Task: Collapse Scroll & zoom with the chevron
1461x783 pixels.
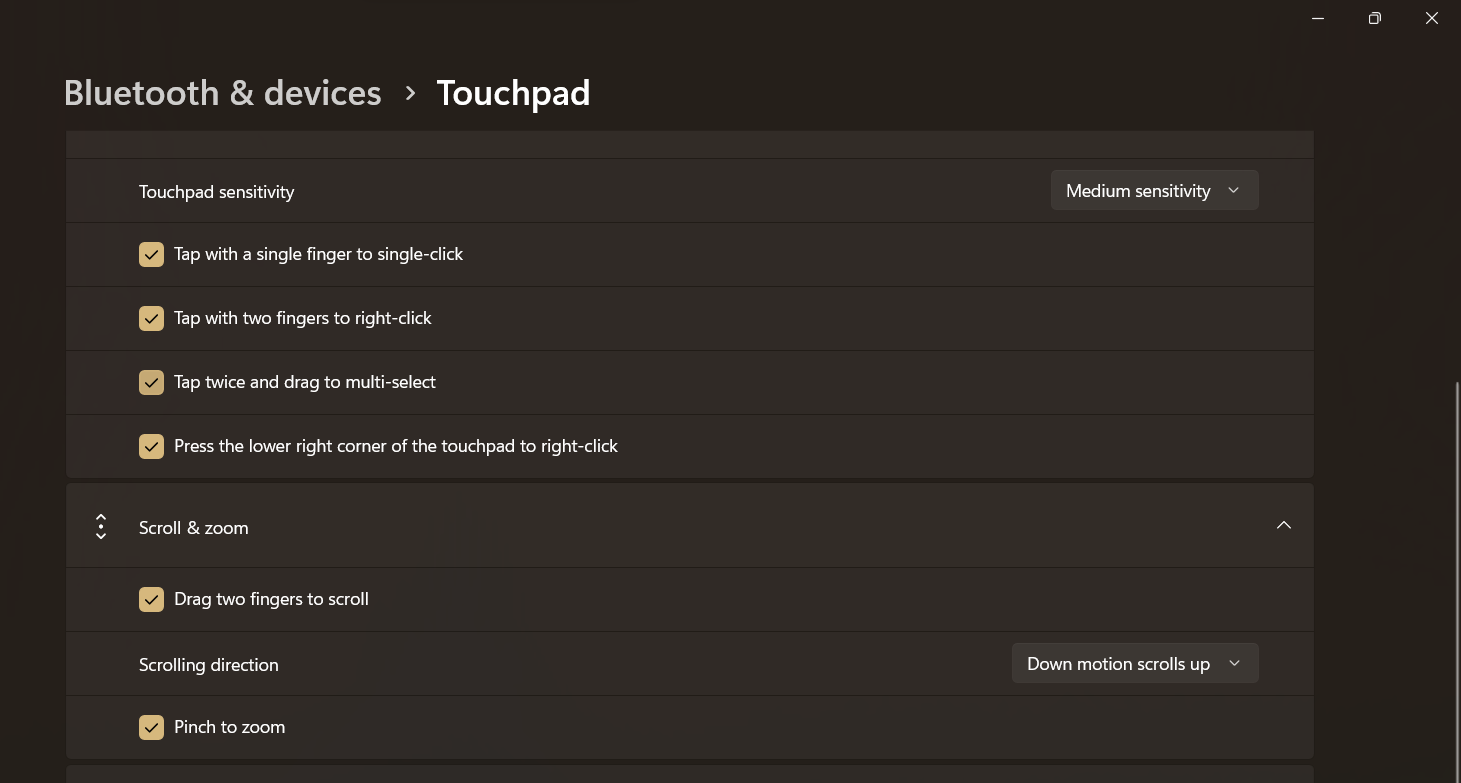Action: click(x=1283, y=526)
